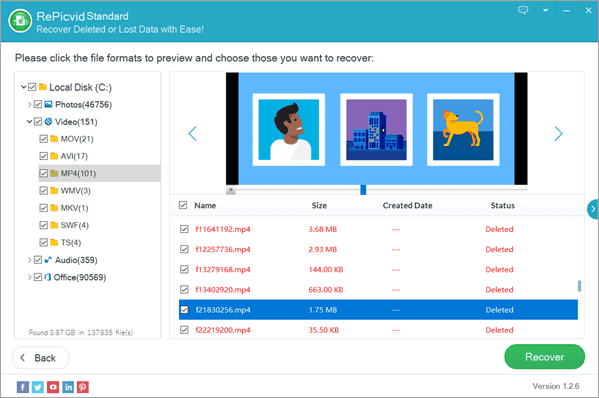Uncheck the f21830256.mp4 file checkbox
The height and width of the screenshot is (398, 599).
pos(184,309)
